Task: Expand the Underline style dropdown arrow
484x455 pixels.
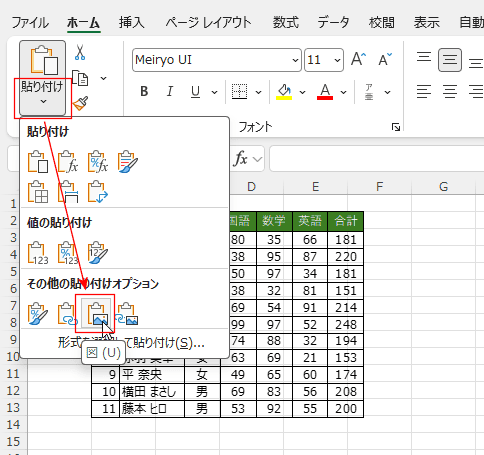Action: (214, 92)
